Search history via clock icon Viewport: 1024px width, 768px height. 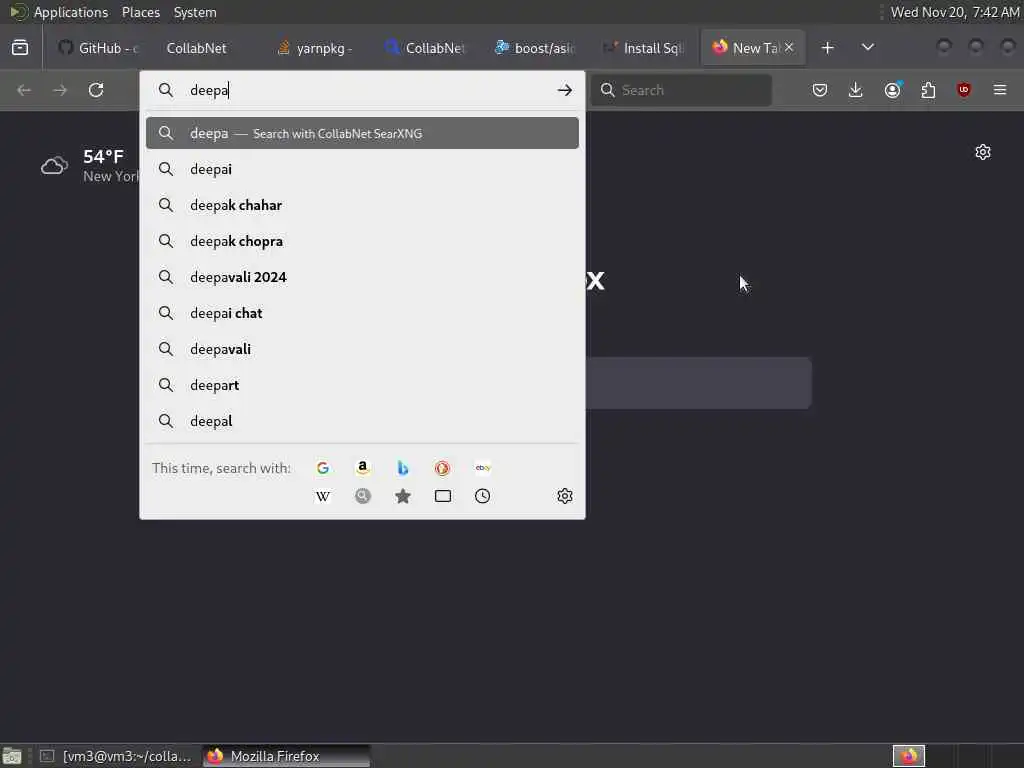(483, 496)
